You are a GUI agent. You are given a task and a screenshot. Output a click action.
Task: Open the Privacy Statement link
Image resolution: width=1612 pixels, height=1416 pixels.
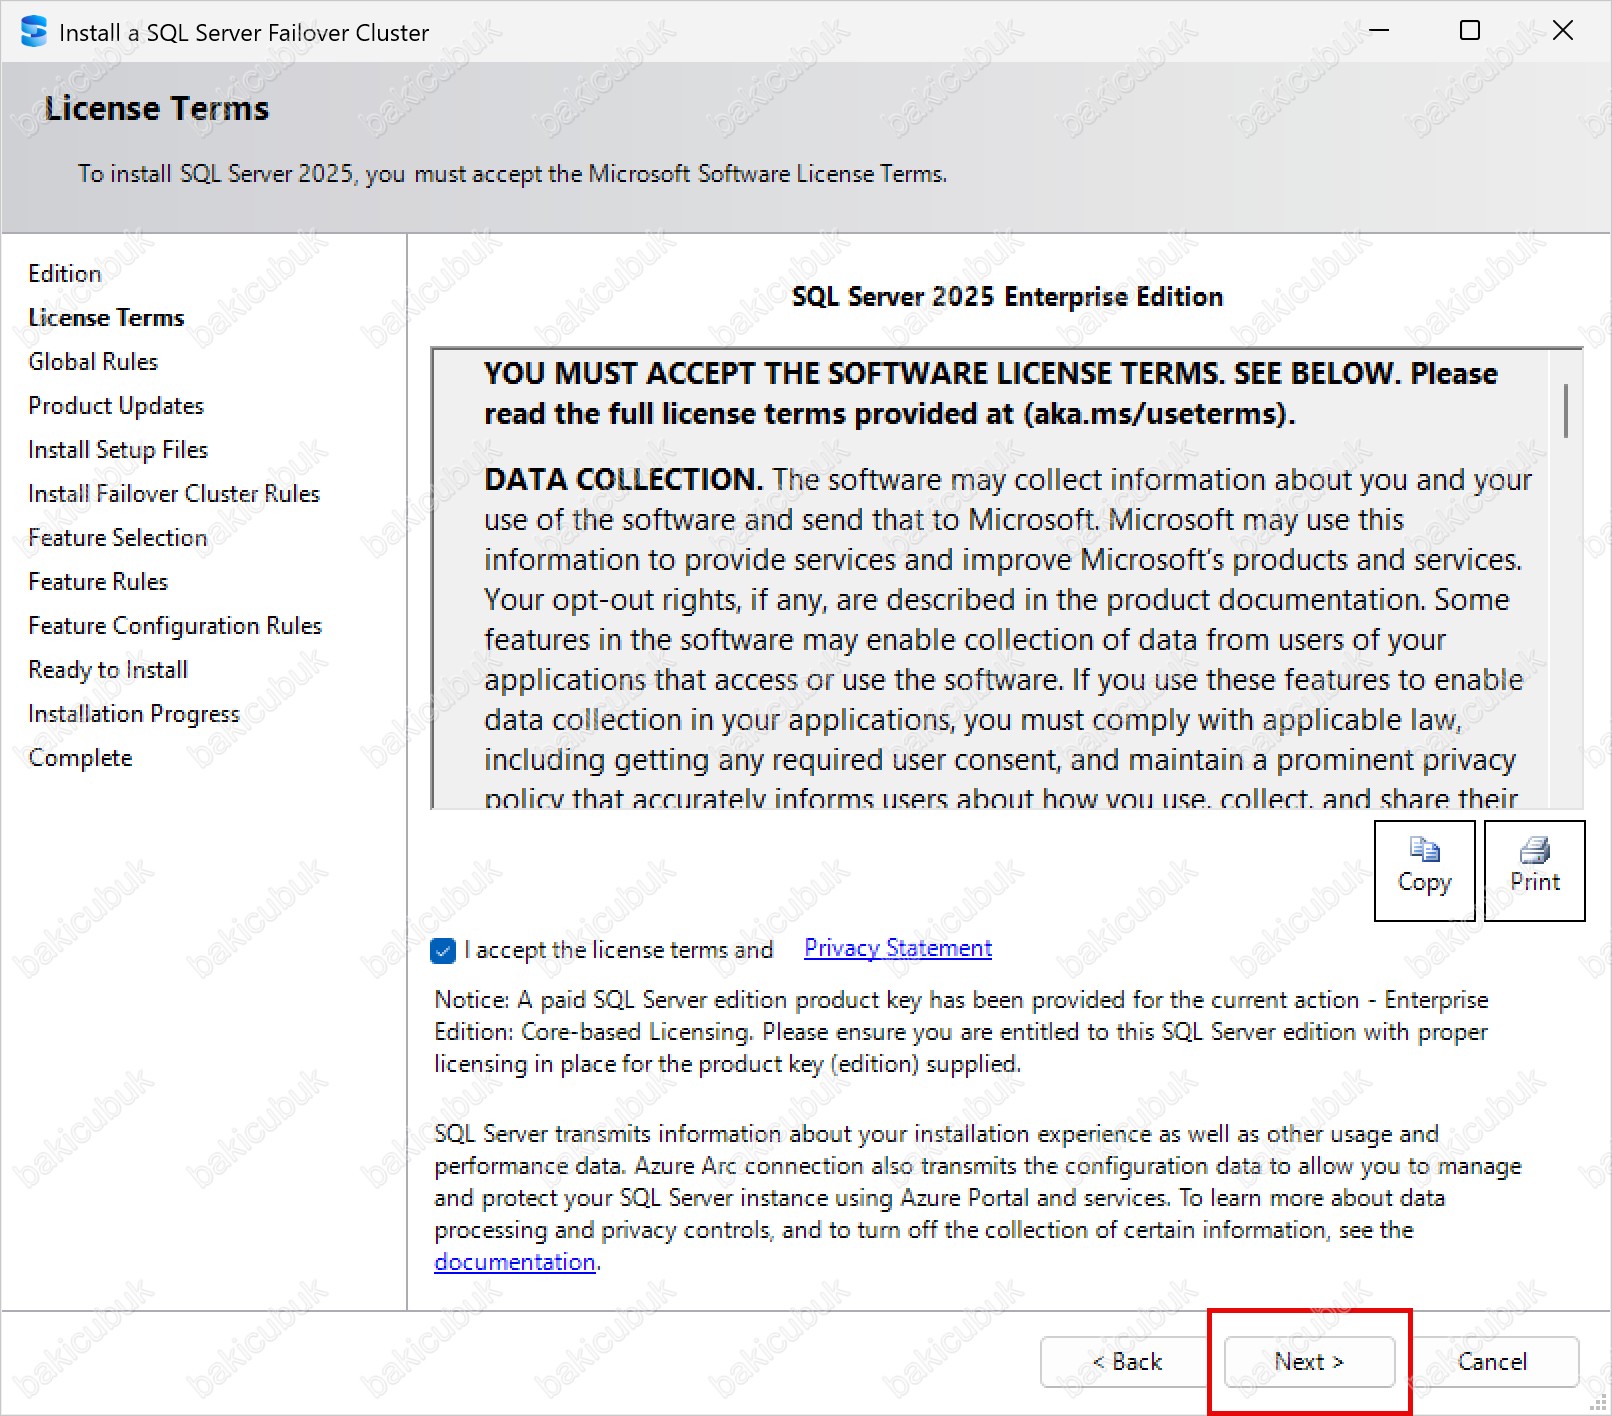point(897,948)
